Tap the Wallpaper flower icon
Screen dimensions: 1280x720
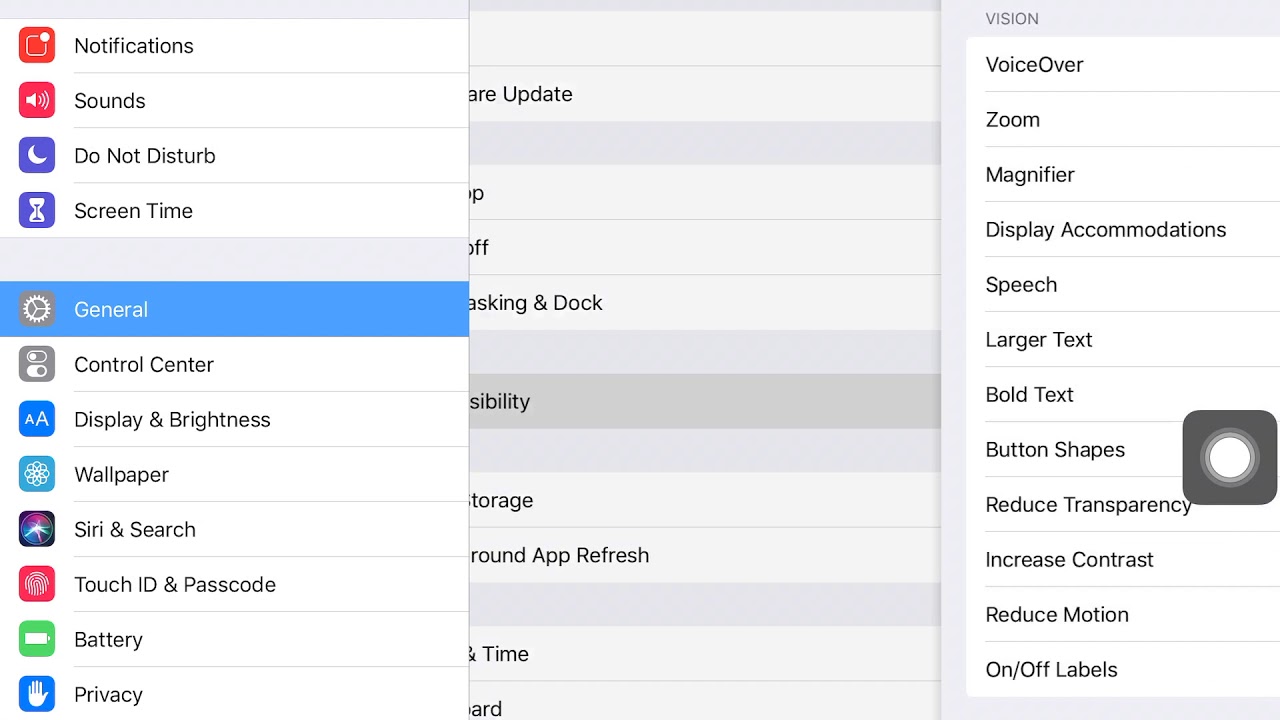coord(37,475)
